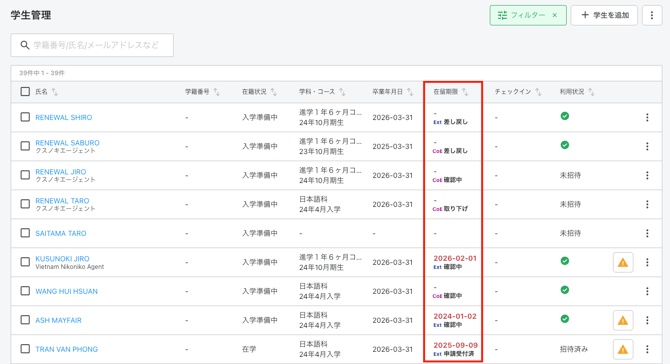The image size is (670, 364).
Task: Click the 39件中 1 - 39件 count text
Action: point(41,73)
